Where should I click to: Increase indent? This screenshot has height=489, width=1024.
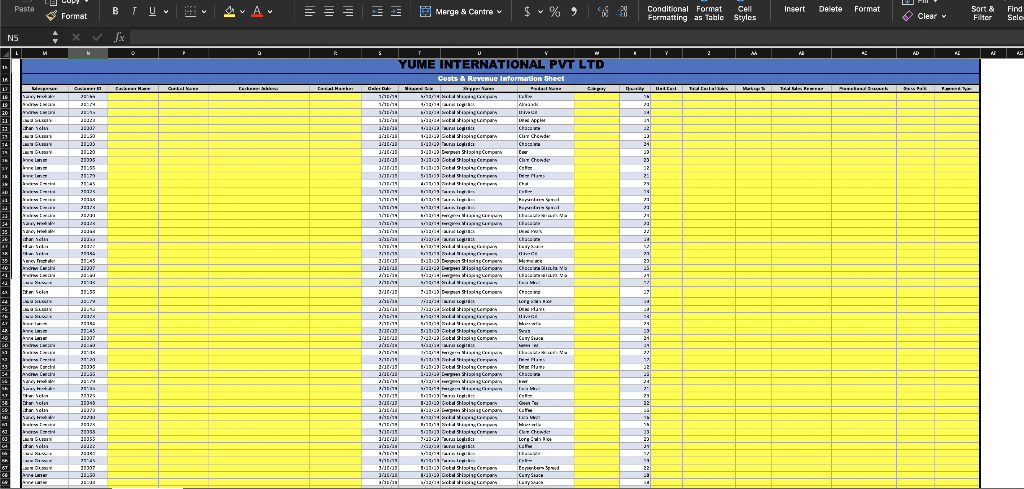click(x=396, y=11)
